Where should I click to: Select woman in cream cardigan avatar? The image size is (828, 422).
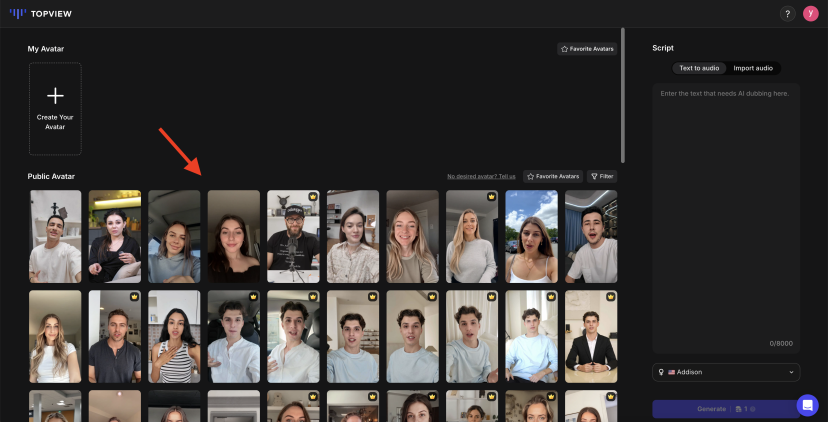point(353,237)
